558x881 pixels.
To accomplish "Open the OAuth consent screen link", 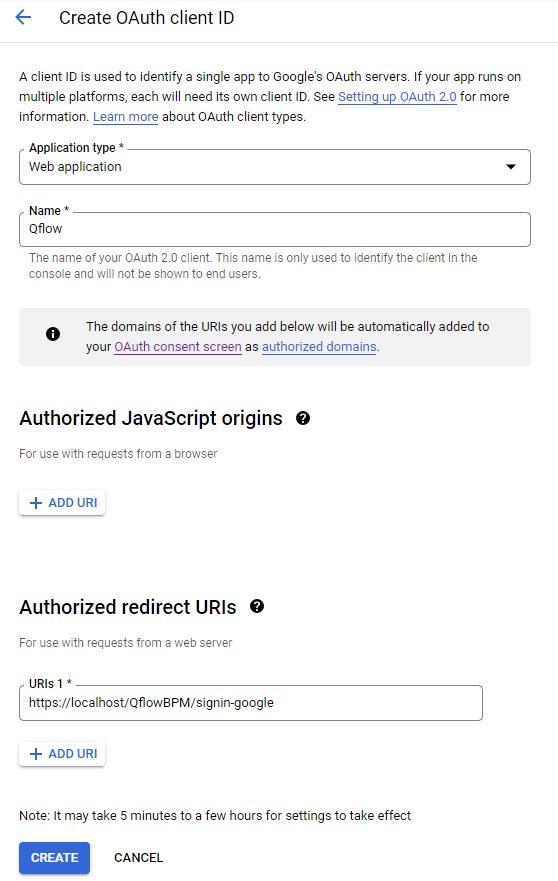I will [178, 347].
